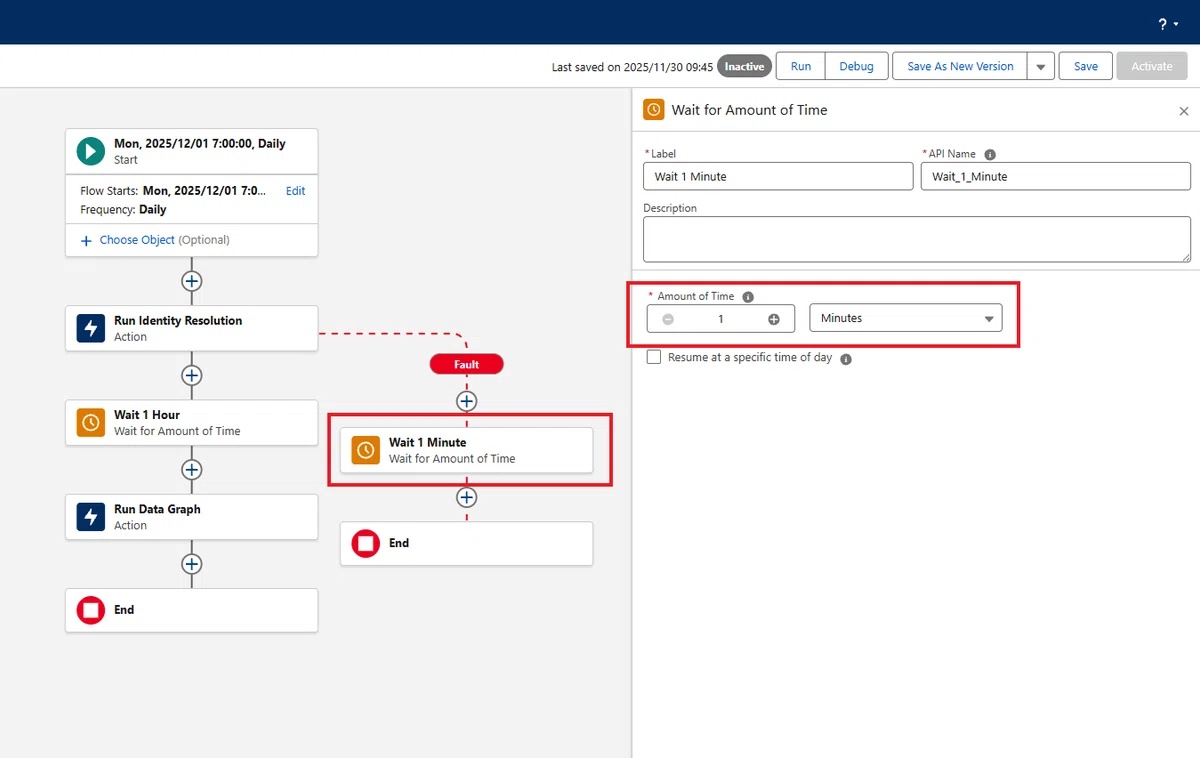This screenshot has height=758, width=1200.
Task: Click the Inactive status badge
Action: tap(744, 67)
